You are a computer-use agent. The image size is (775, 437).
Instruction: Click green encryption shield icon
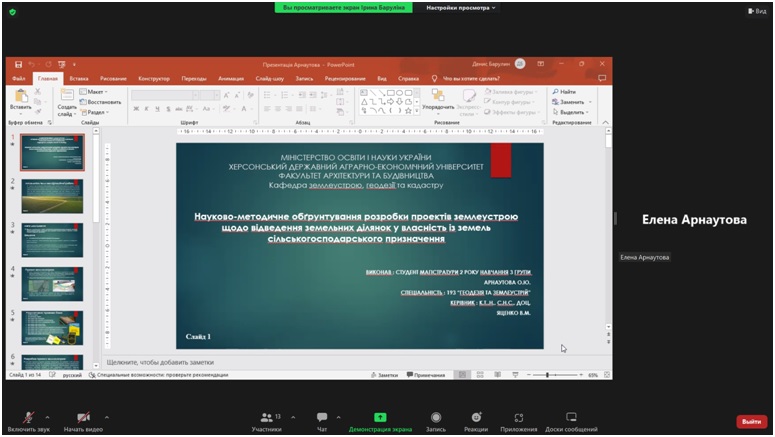(12, 12)
